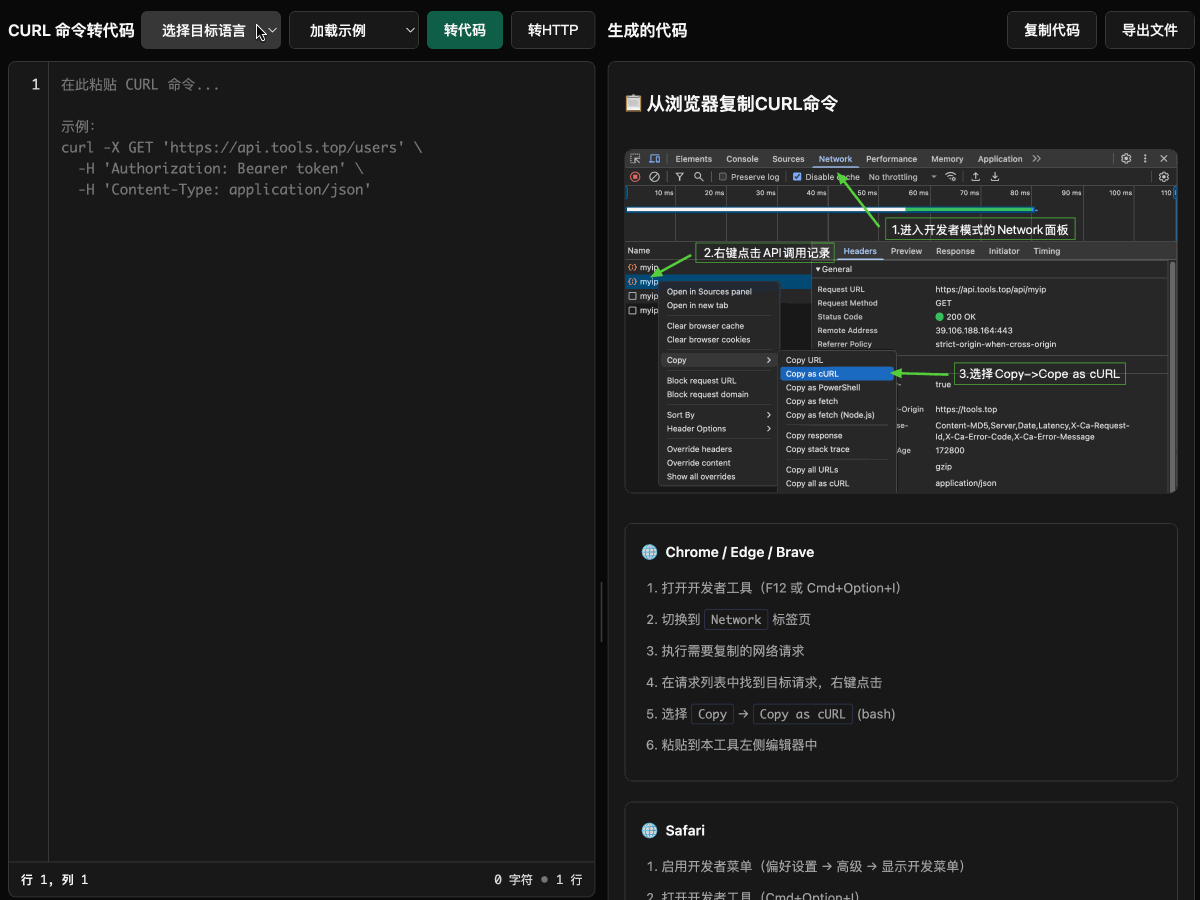Click the globe icon beside Chrome / Edge / Brave
The width and height of the screenshot is (1200, 900).
(649, 552)
